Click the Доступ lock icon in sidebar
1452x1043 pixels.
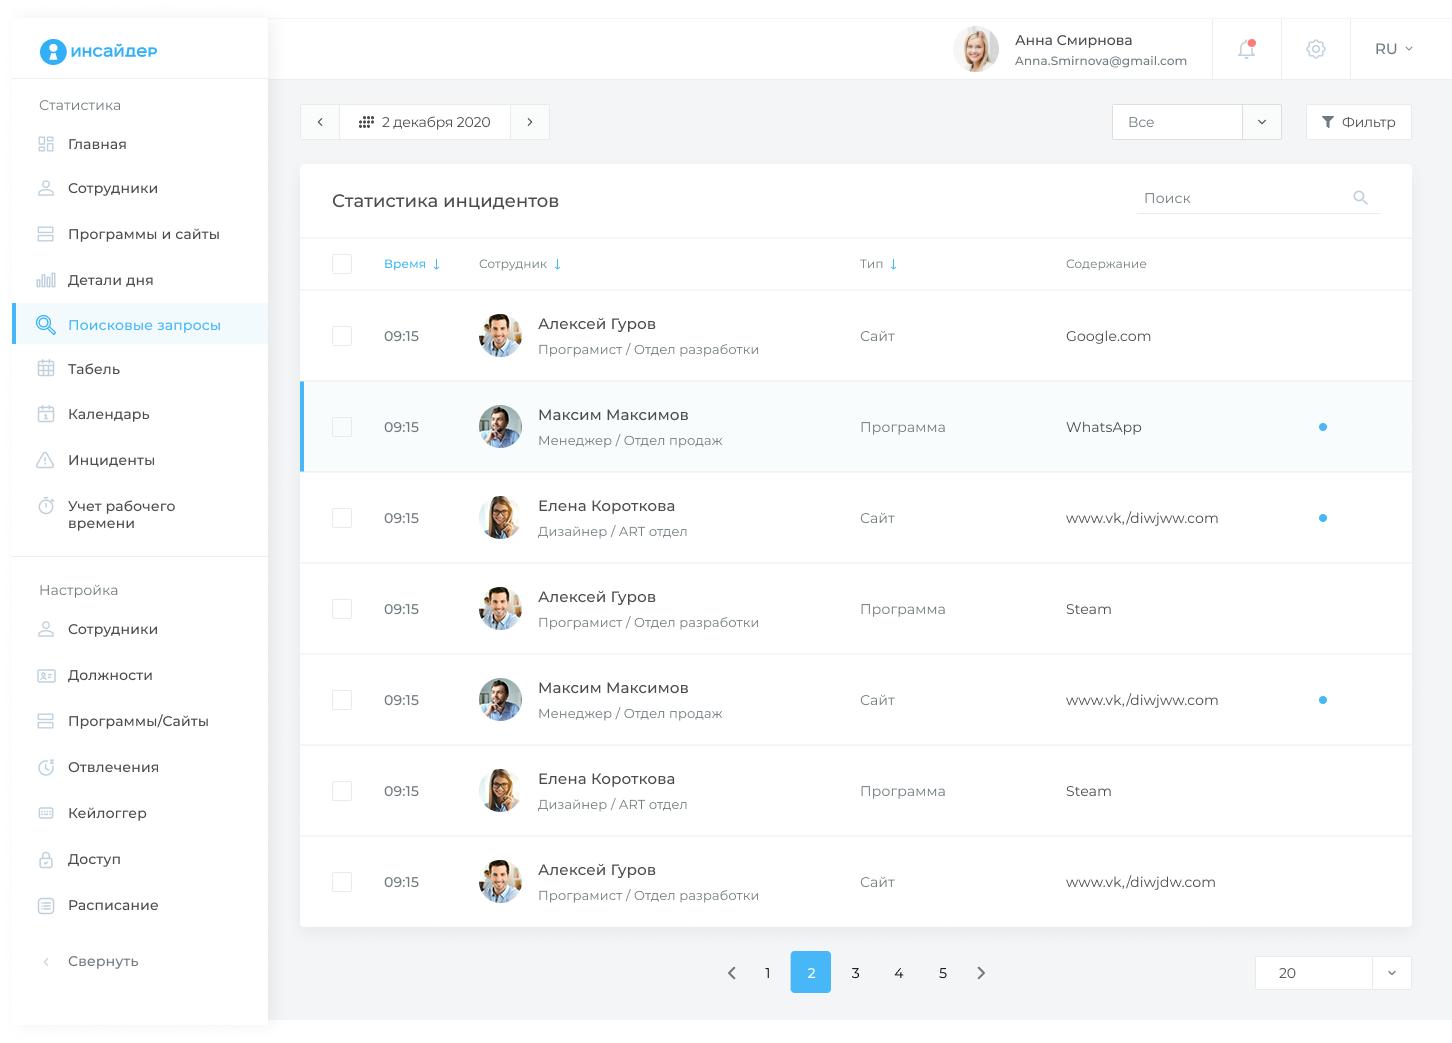tap(46, 859)
